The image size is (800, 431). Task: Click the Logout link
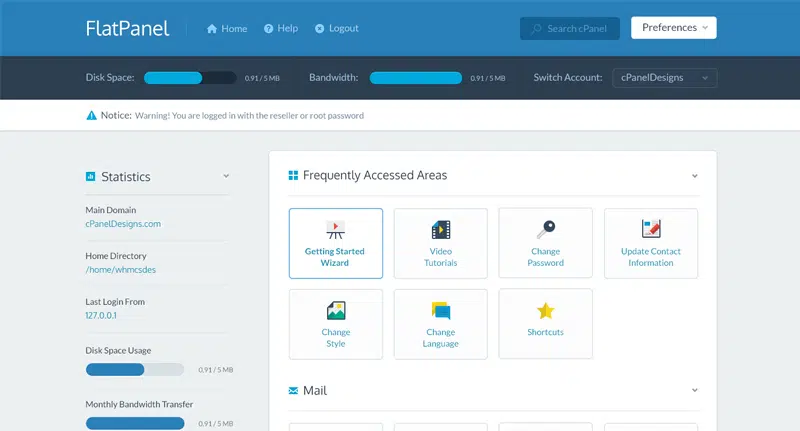tap(336, 29)
